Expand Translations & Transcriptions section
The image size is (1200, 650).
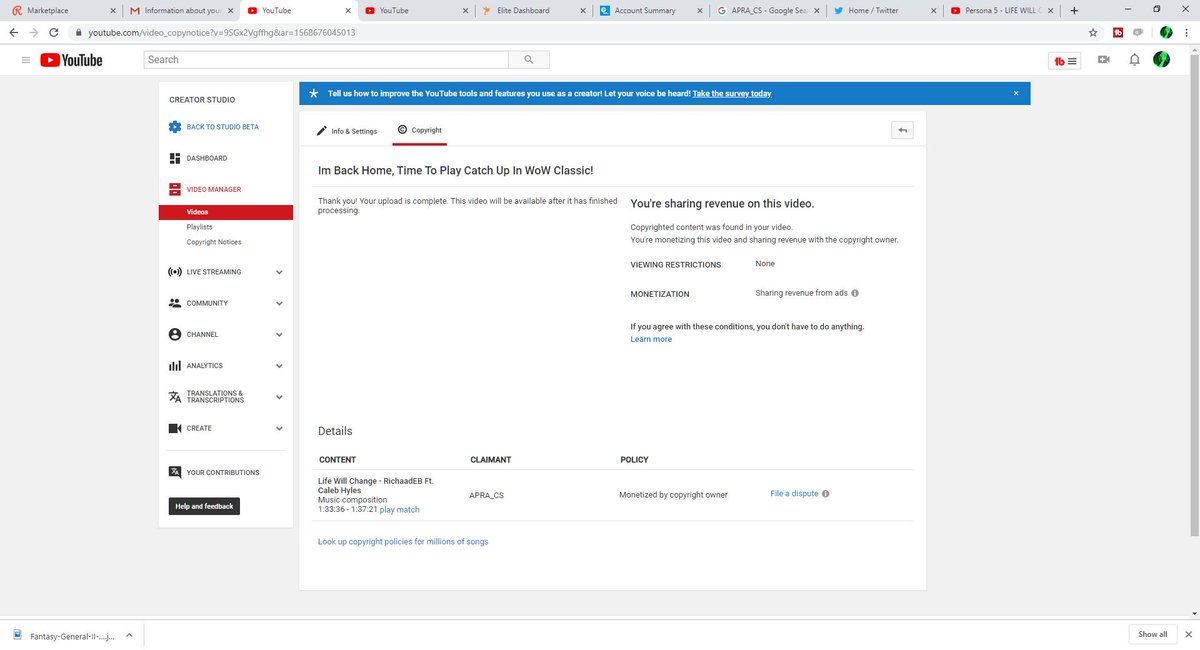pyautogui.click(x=279, y=397)
